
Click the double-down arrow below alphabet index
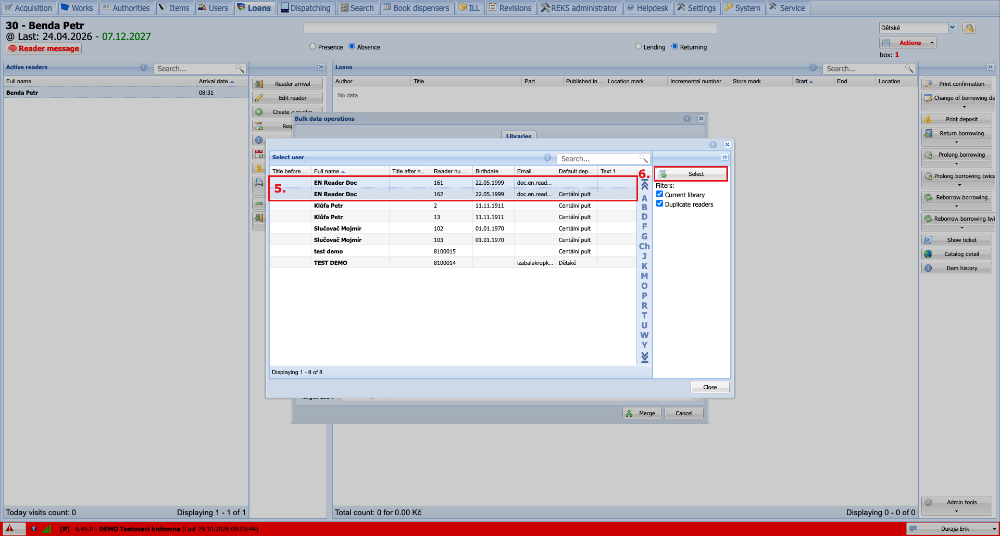[x=644, y=357]
